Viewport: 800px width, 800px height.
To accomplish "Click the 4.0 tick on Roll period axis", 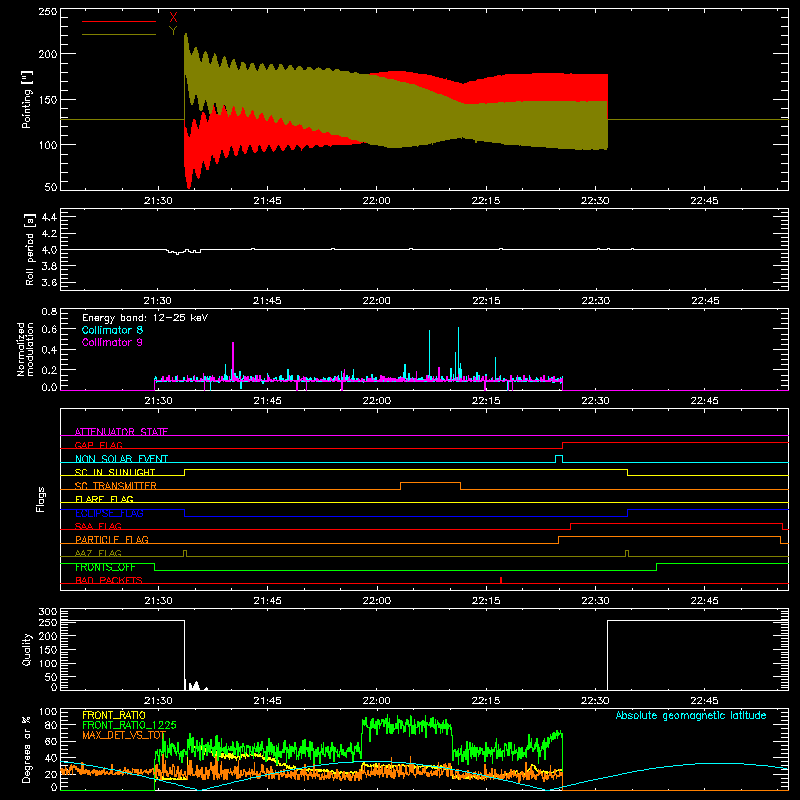I will (49, 250).
